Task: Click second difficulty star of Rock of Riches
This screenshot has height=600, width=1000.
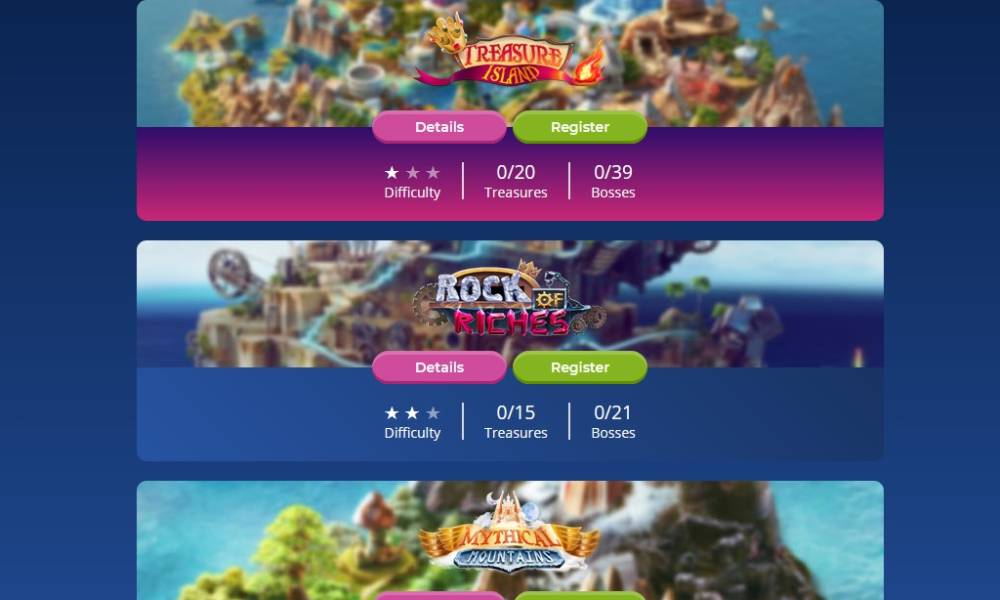Action: [x=412, y=413]
